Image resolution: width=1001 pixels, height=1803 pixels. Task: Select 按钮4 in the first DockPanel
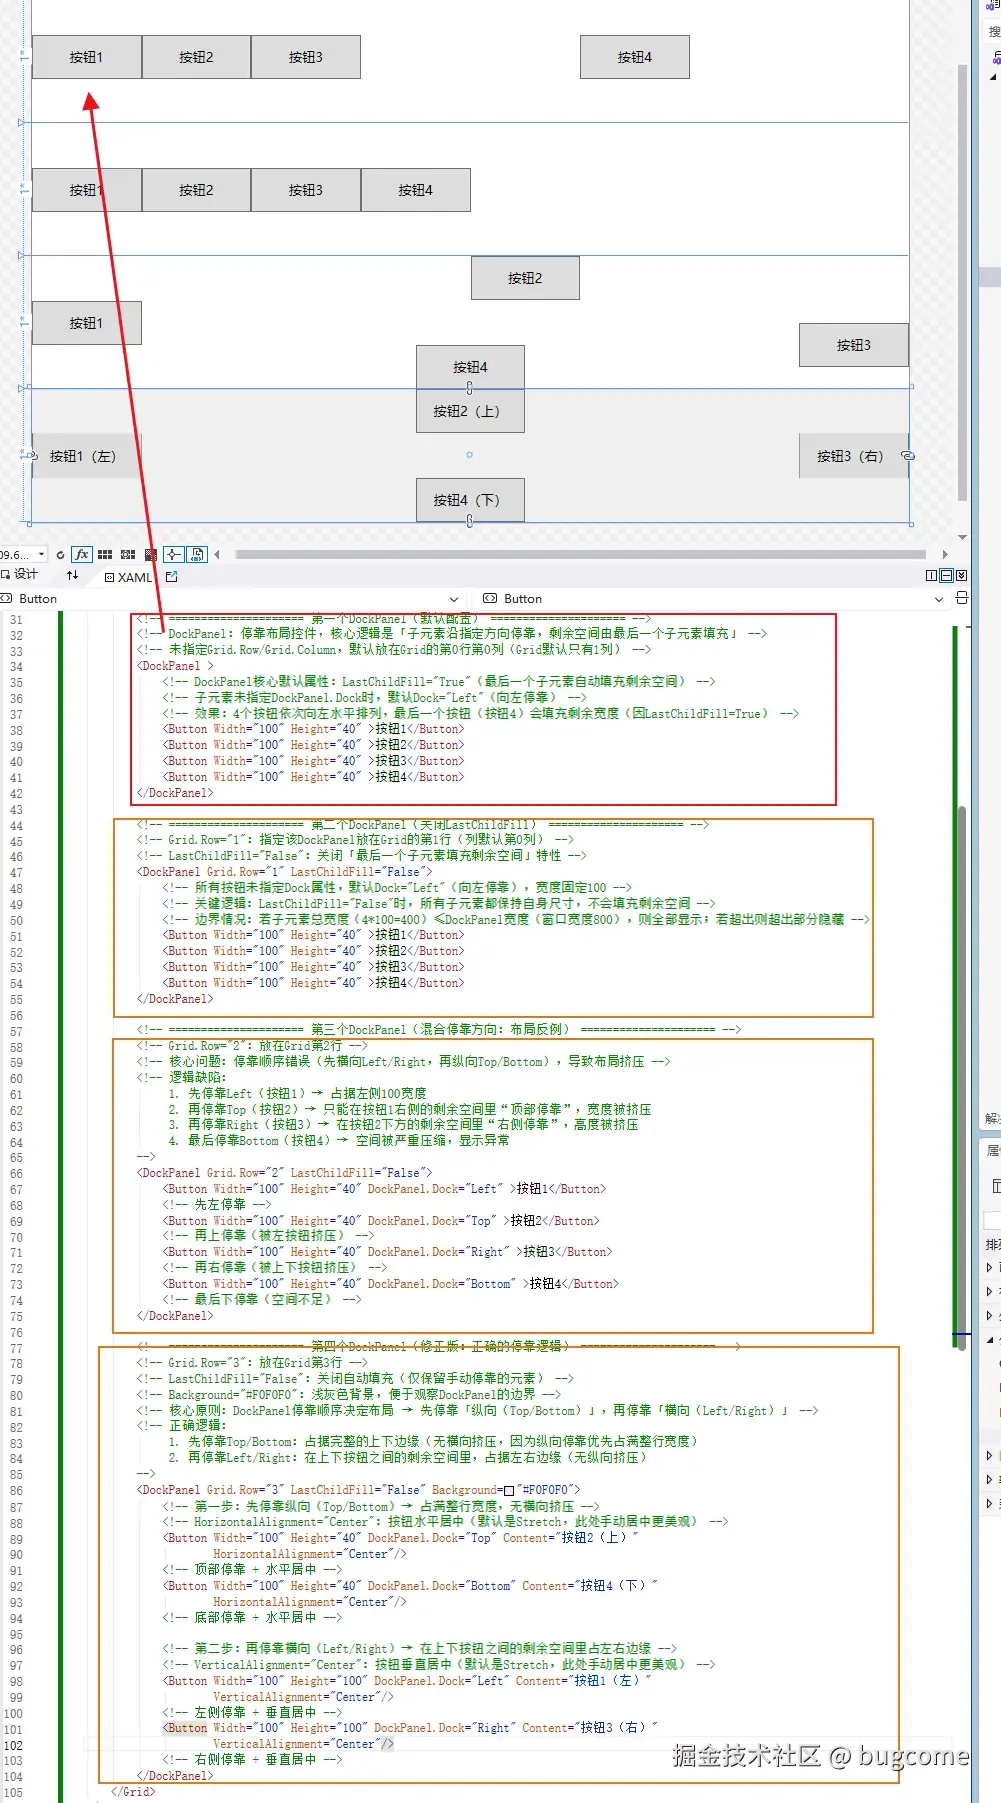coord(635,57)
